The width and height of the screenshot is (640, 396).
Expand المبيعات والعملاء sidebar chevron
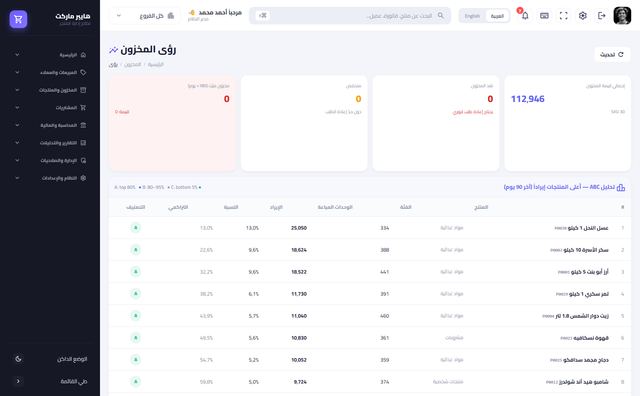(17, 72)
